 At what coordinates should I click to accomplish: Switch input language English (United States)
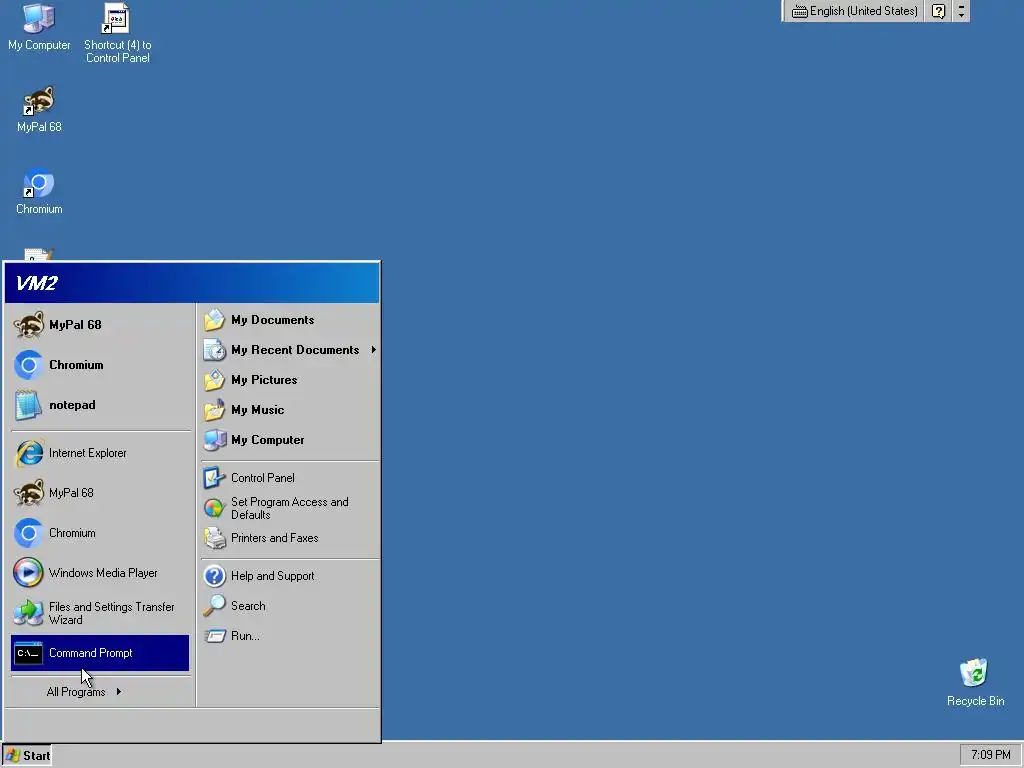point(855,11)
